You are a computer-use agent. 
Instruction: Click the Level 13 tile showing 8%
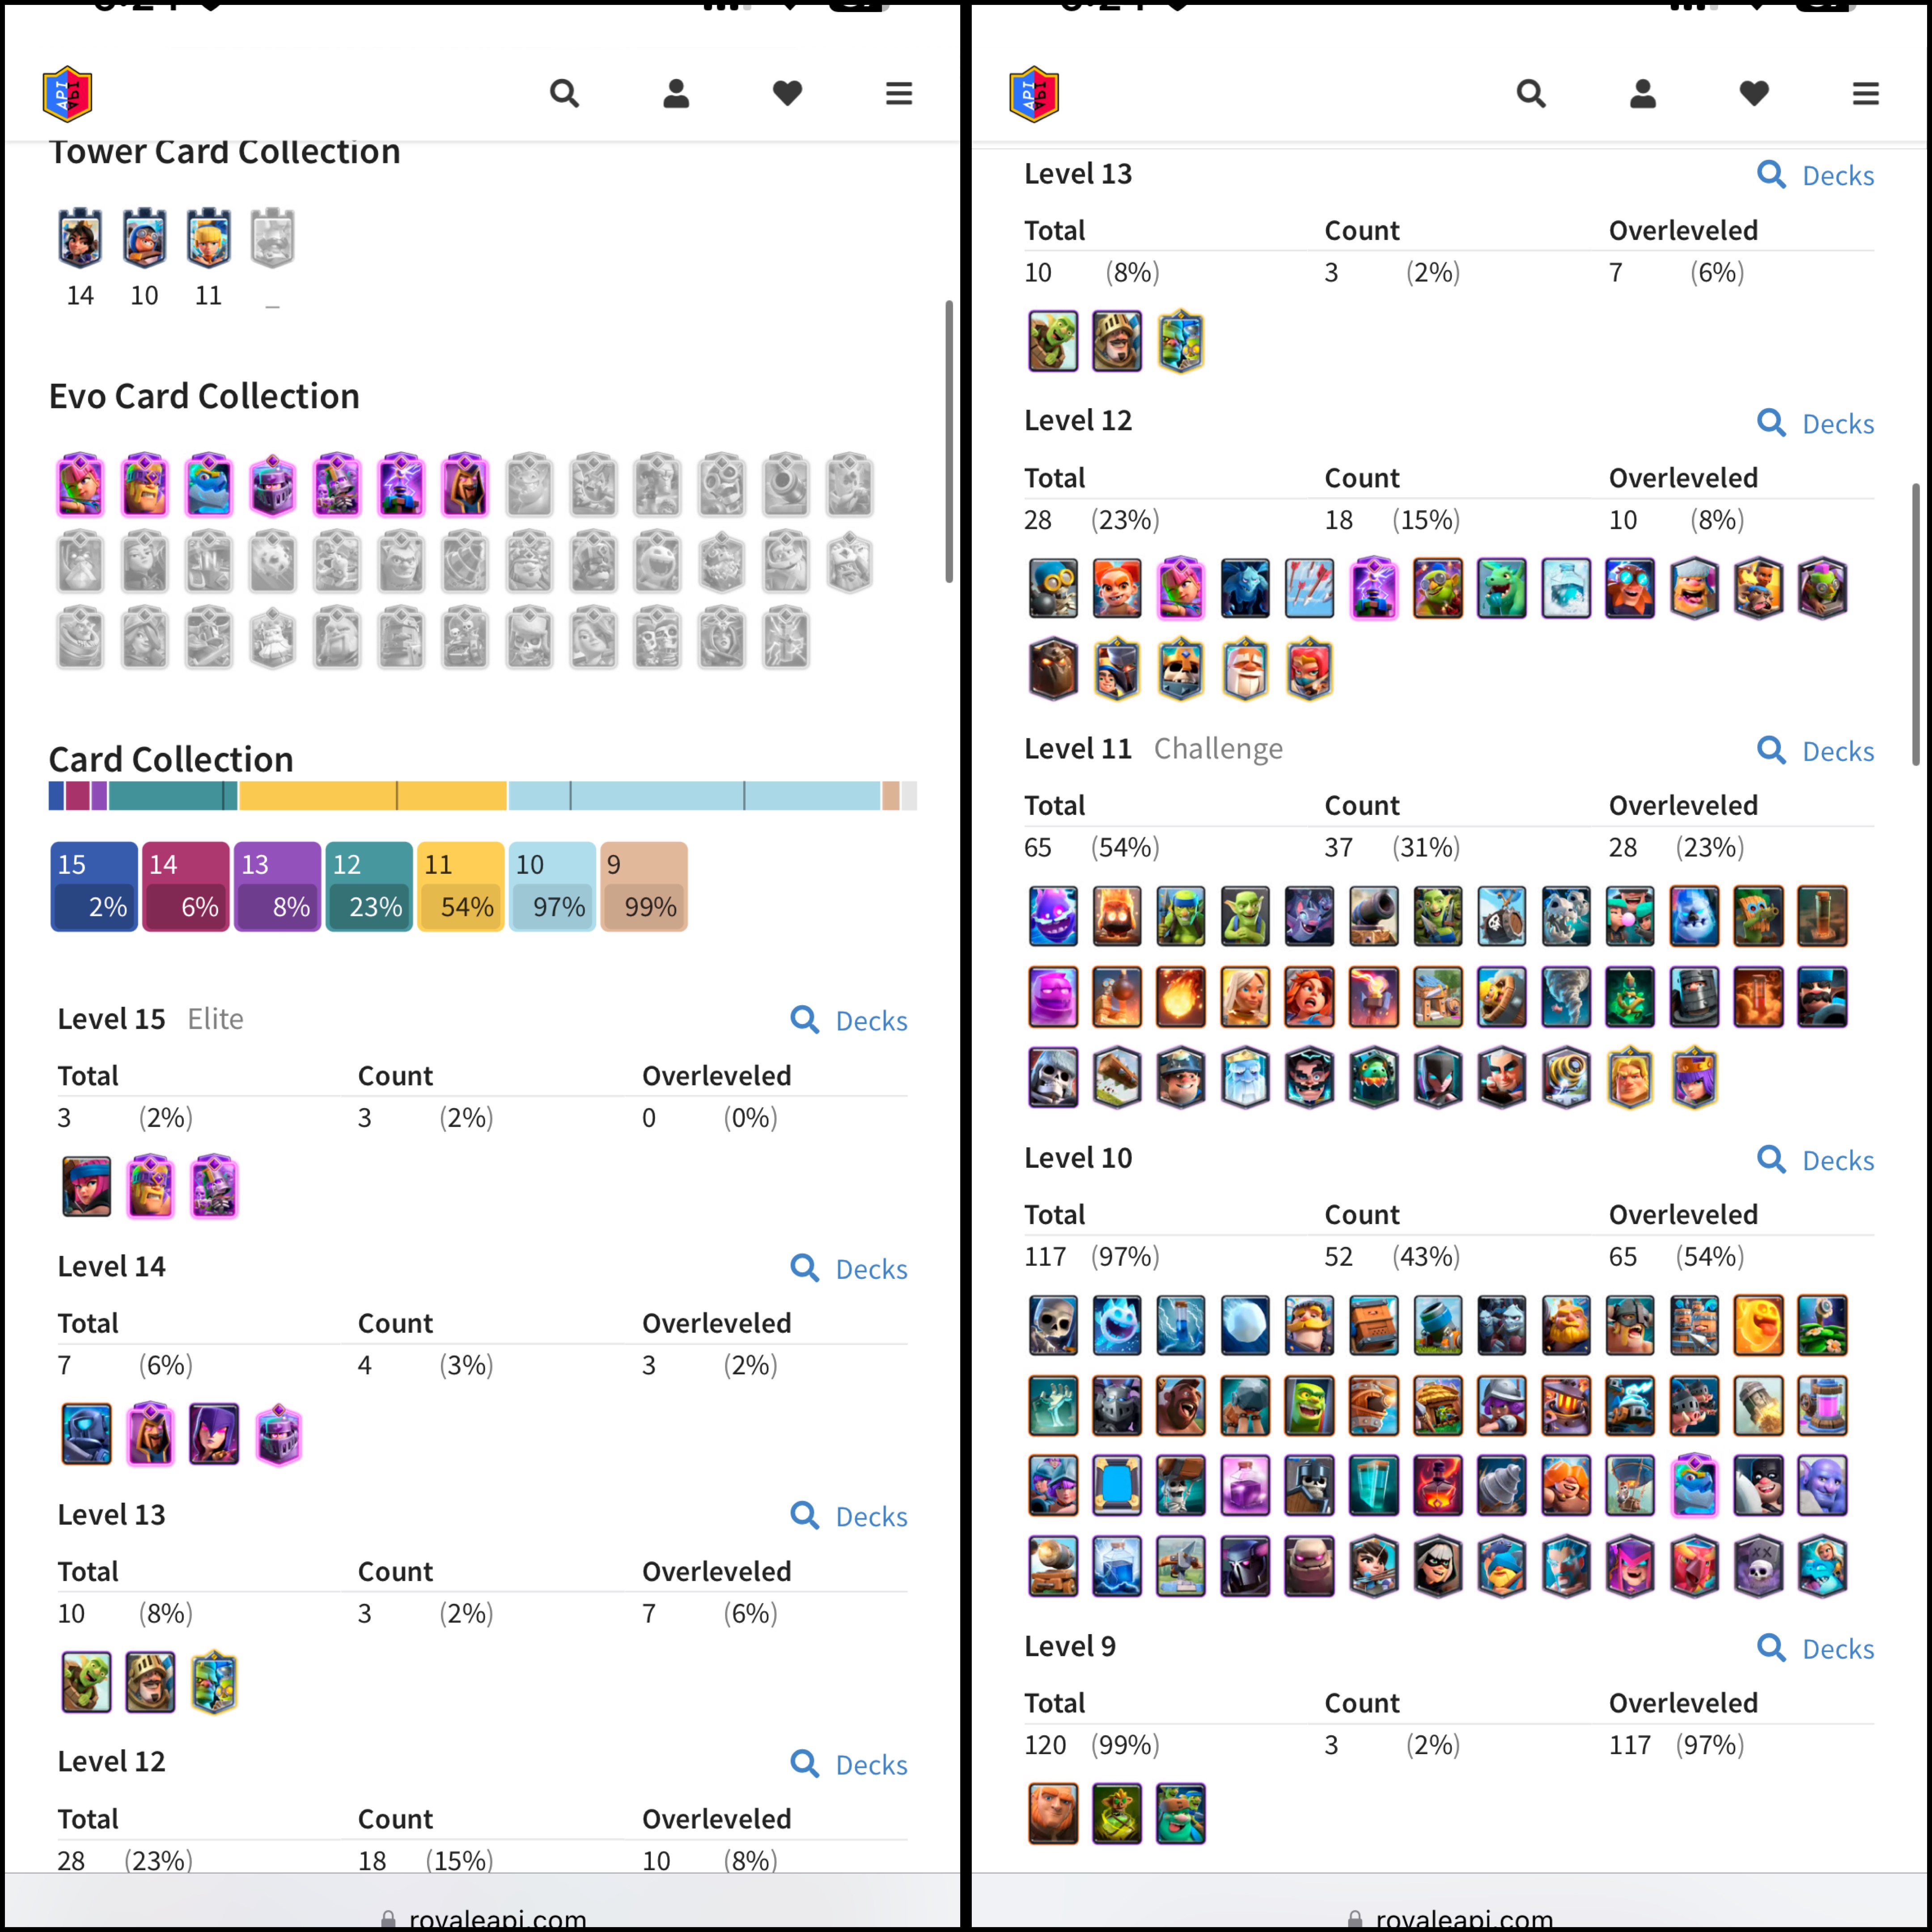(x=278, y=887)
